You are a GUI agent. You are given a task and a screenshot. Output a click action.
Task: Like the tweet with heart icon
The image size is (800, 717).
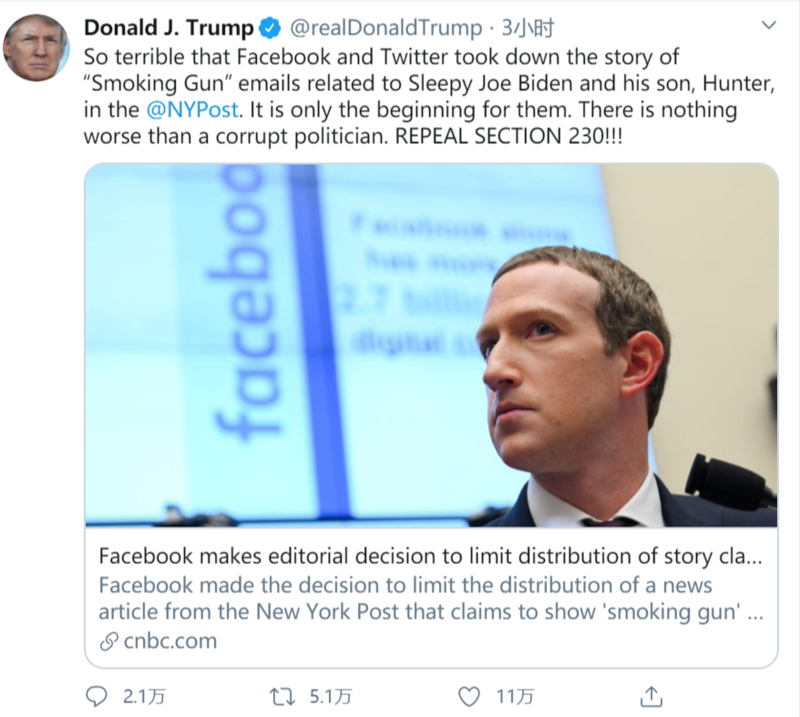pyautogui.click(x=469, y=697)
